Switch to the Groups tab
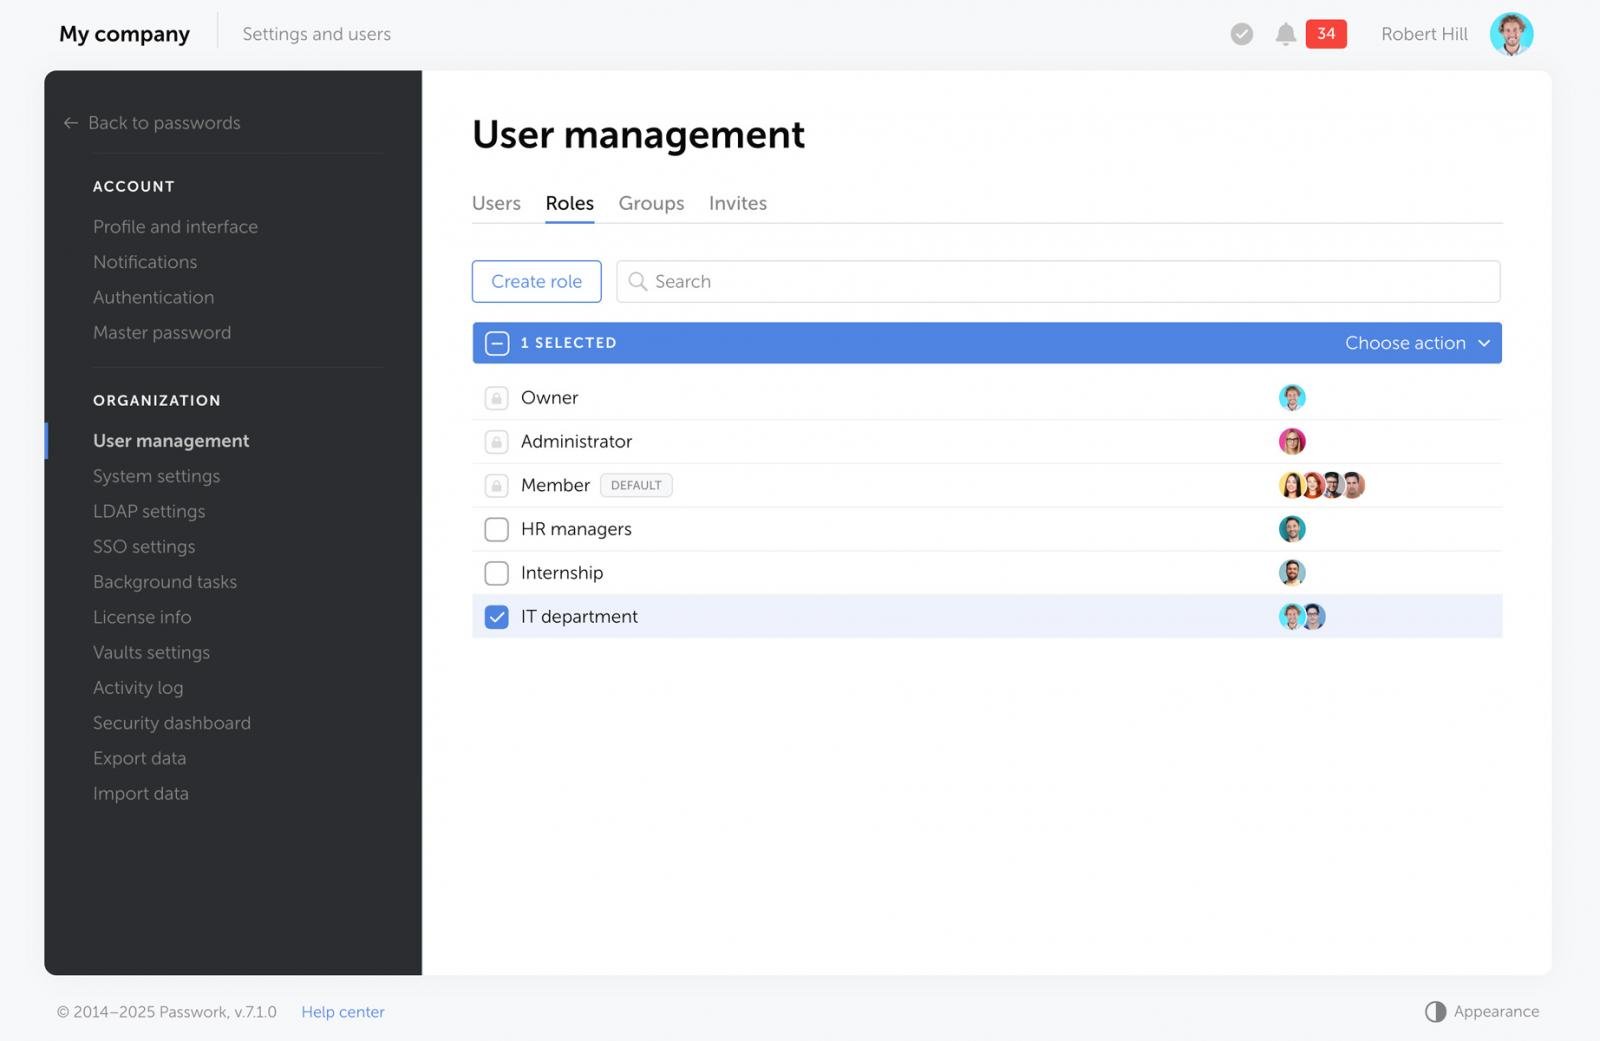 651,203
